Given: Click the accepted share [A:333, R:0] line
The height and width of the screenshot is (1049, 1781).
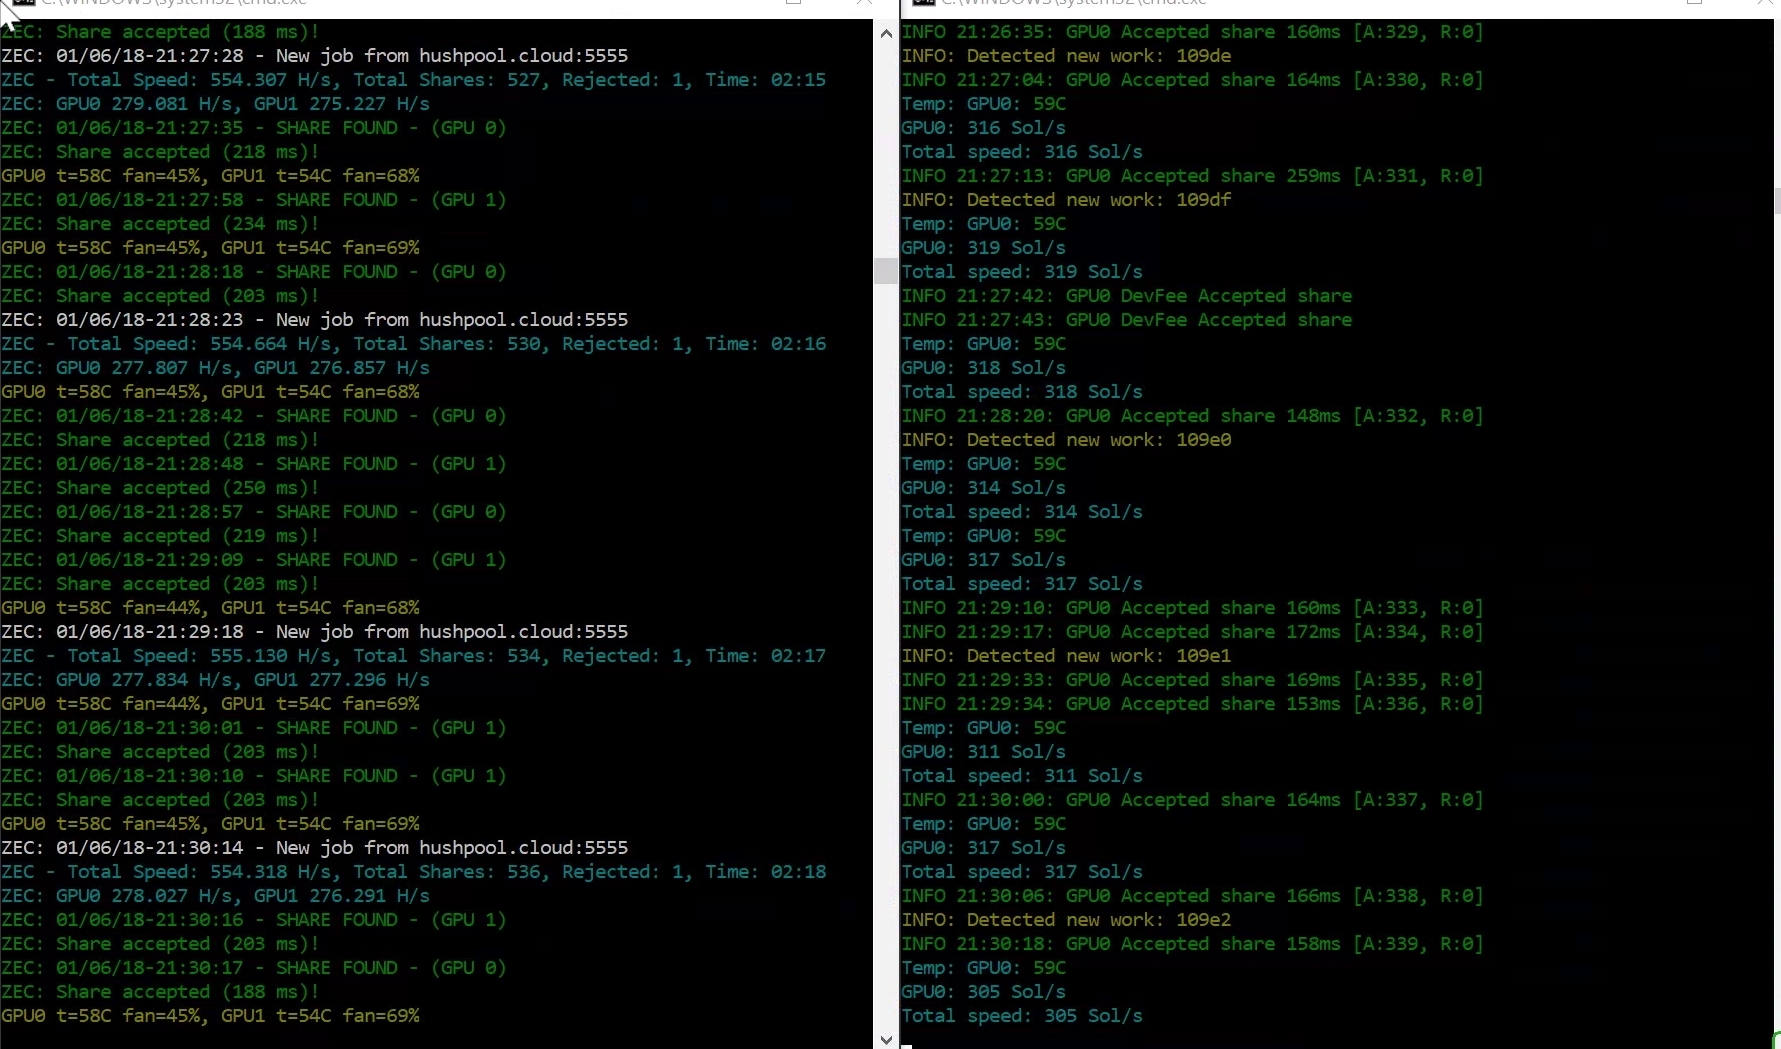Looking at the screenshot, I should click(1193, 608).
